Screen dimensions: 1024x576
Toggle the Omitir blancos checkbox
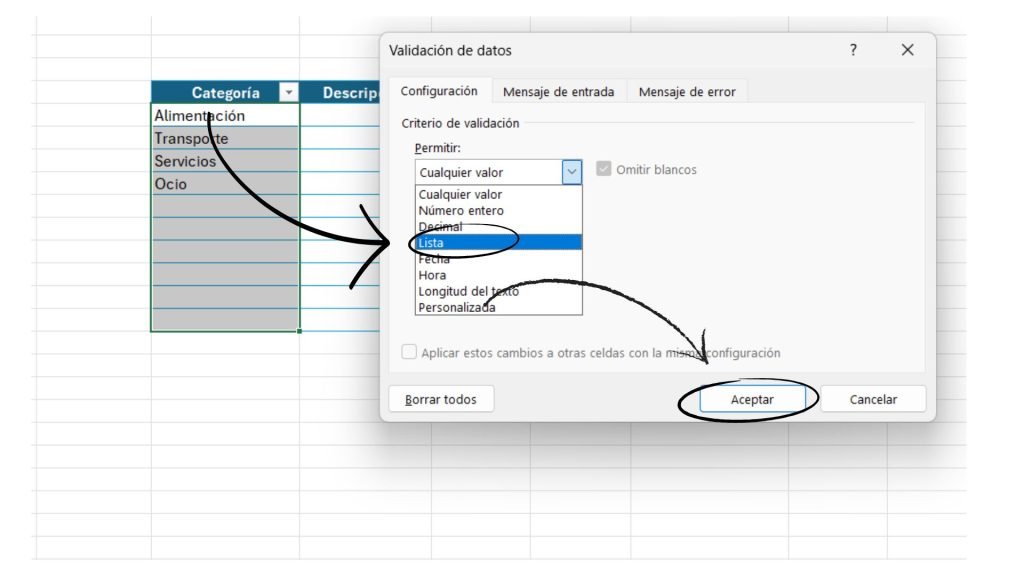603,170
